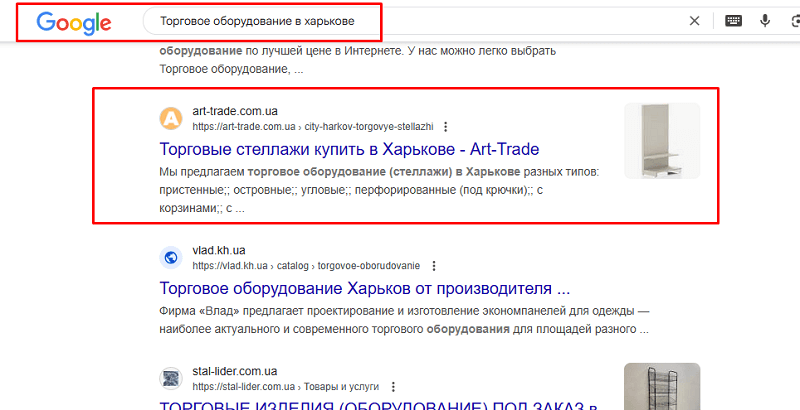Open more options for vlad.kh.ua result
800x410 pixels.
434,266
